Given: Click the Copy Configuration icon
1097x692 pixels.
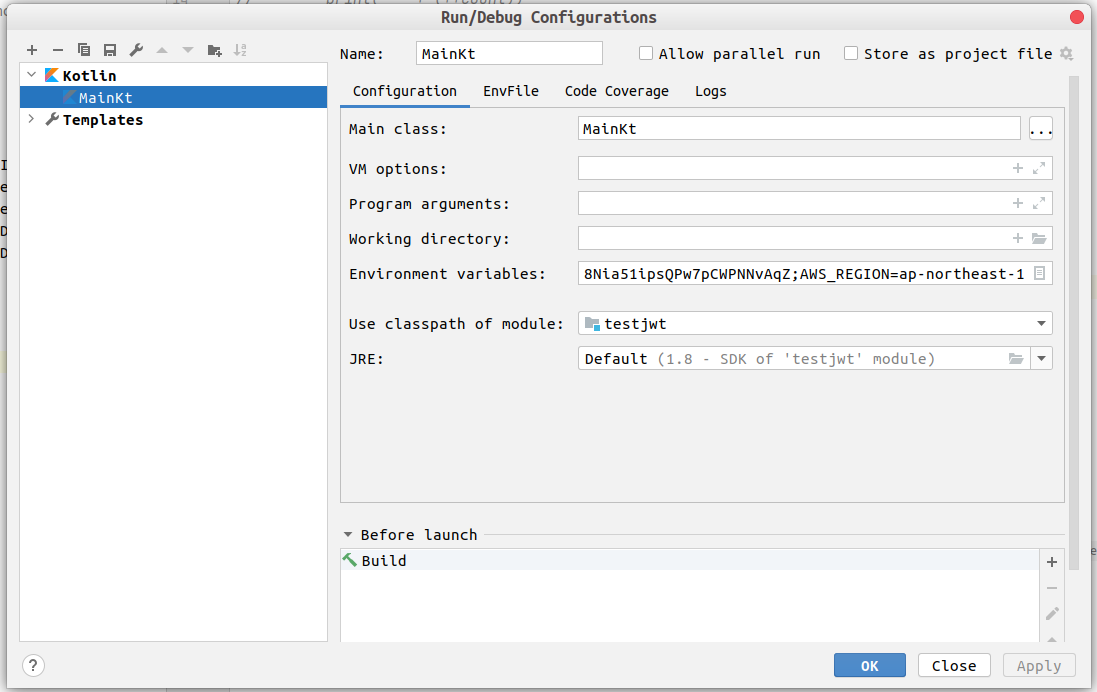Looking at the screenshot, I should [84, 50].
